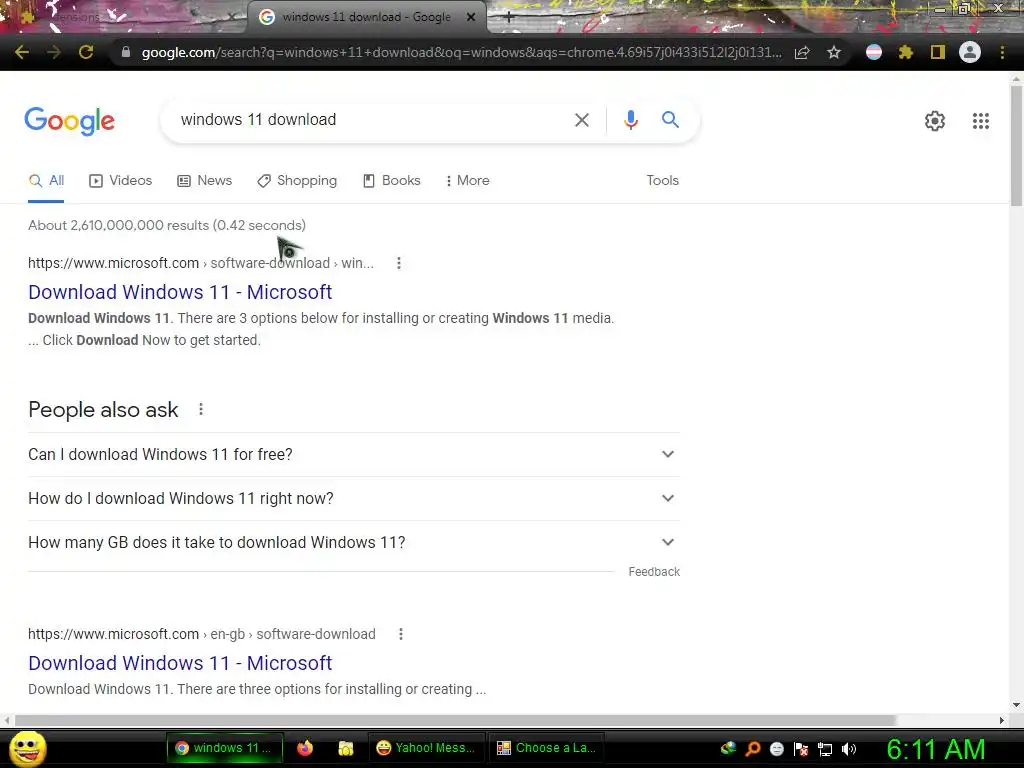Click the network tray icon
The width and height of the screenshot is (1024, 768).
point(825,749)
